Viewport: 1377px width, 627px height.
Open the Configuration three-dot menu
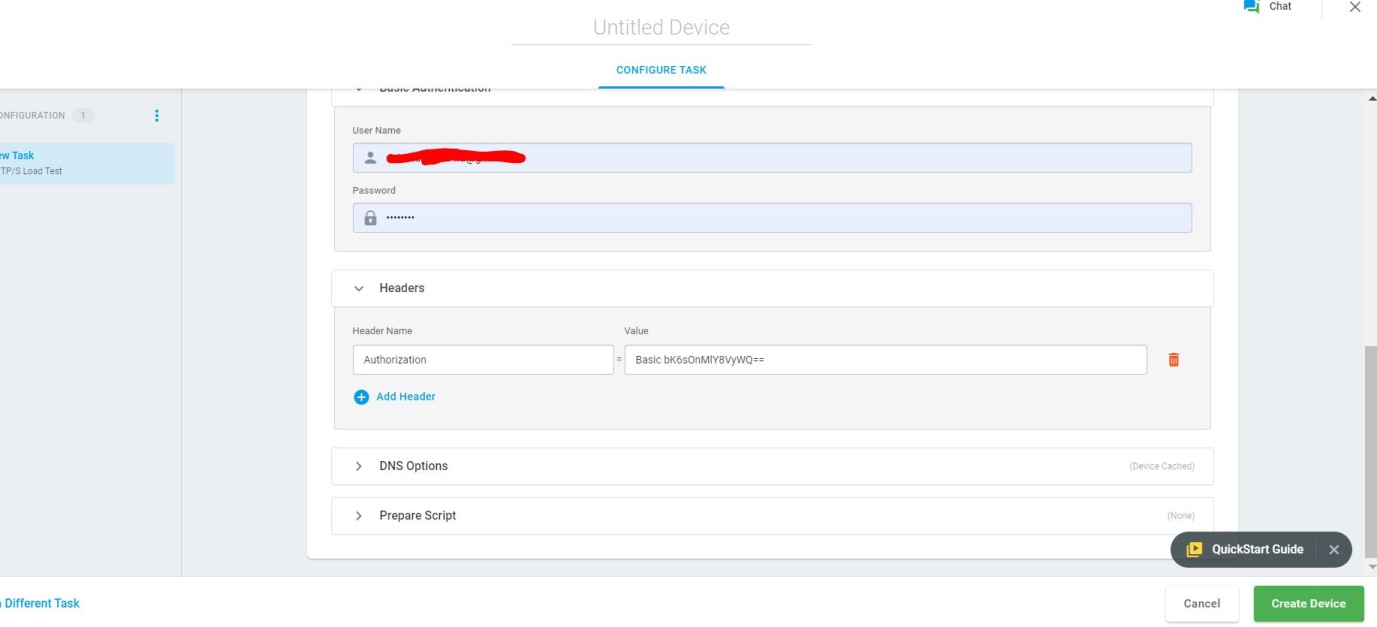156,116
